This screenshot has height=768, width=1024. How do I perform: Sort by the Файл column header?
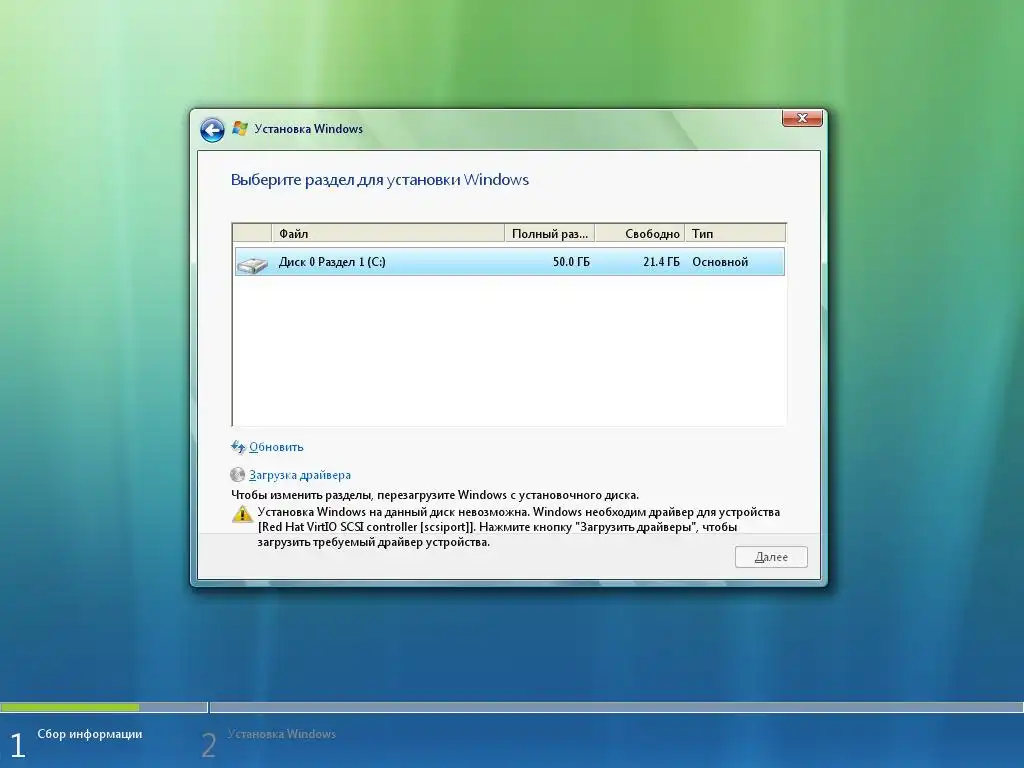[388, 233]
